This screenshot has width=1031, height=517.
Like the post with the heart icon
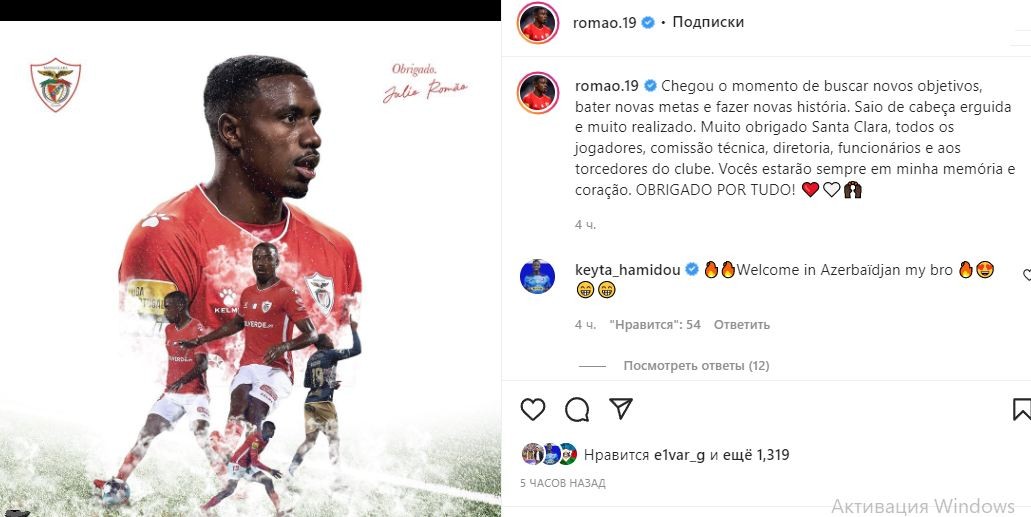point(533,409)
